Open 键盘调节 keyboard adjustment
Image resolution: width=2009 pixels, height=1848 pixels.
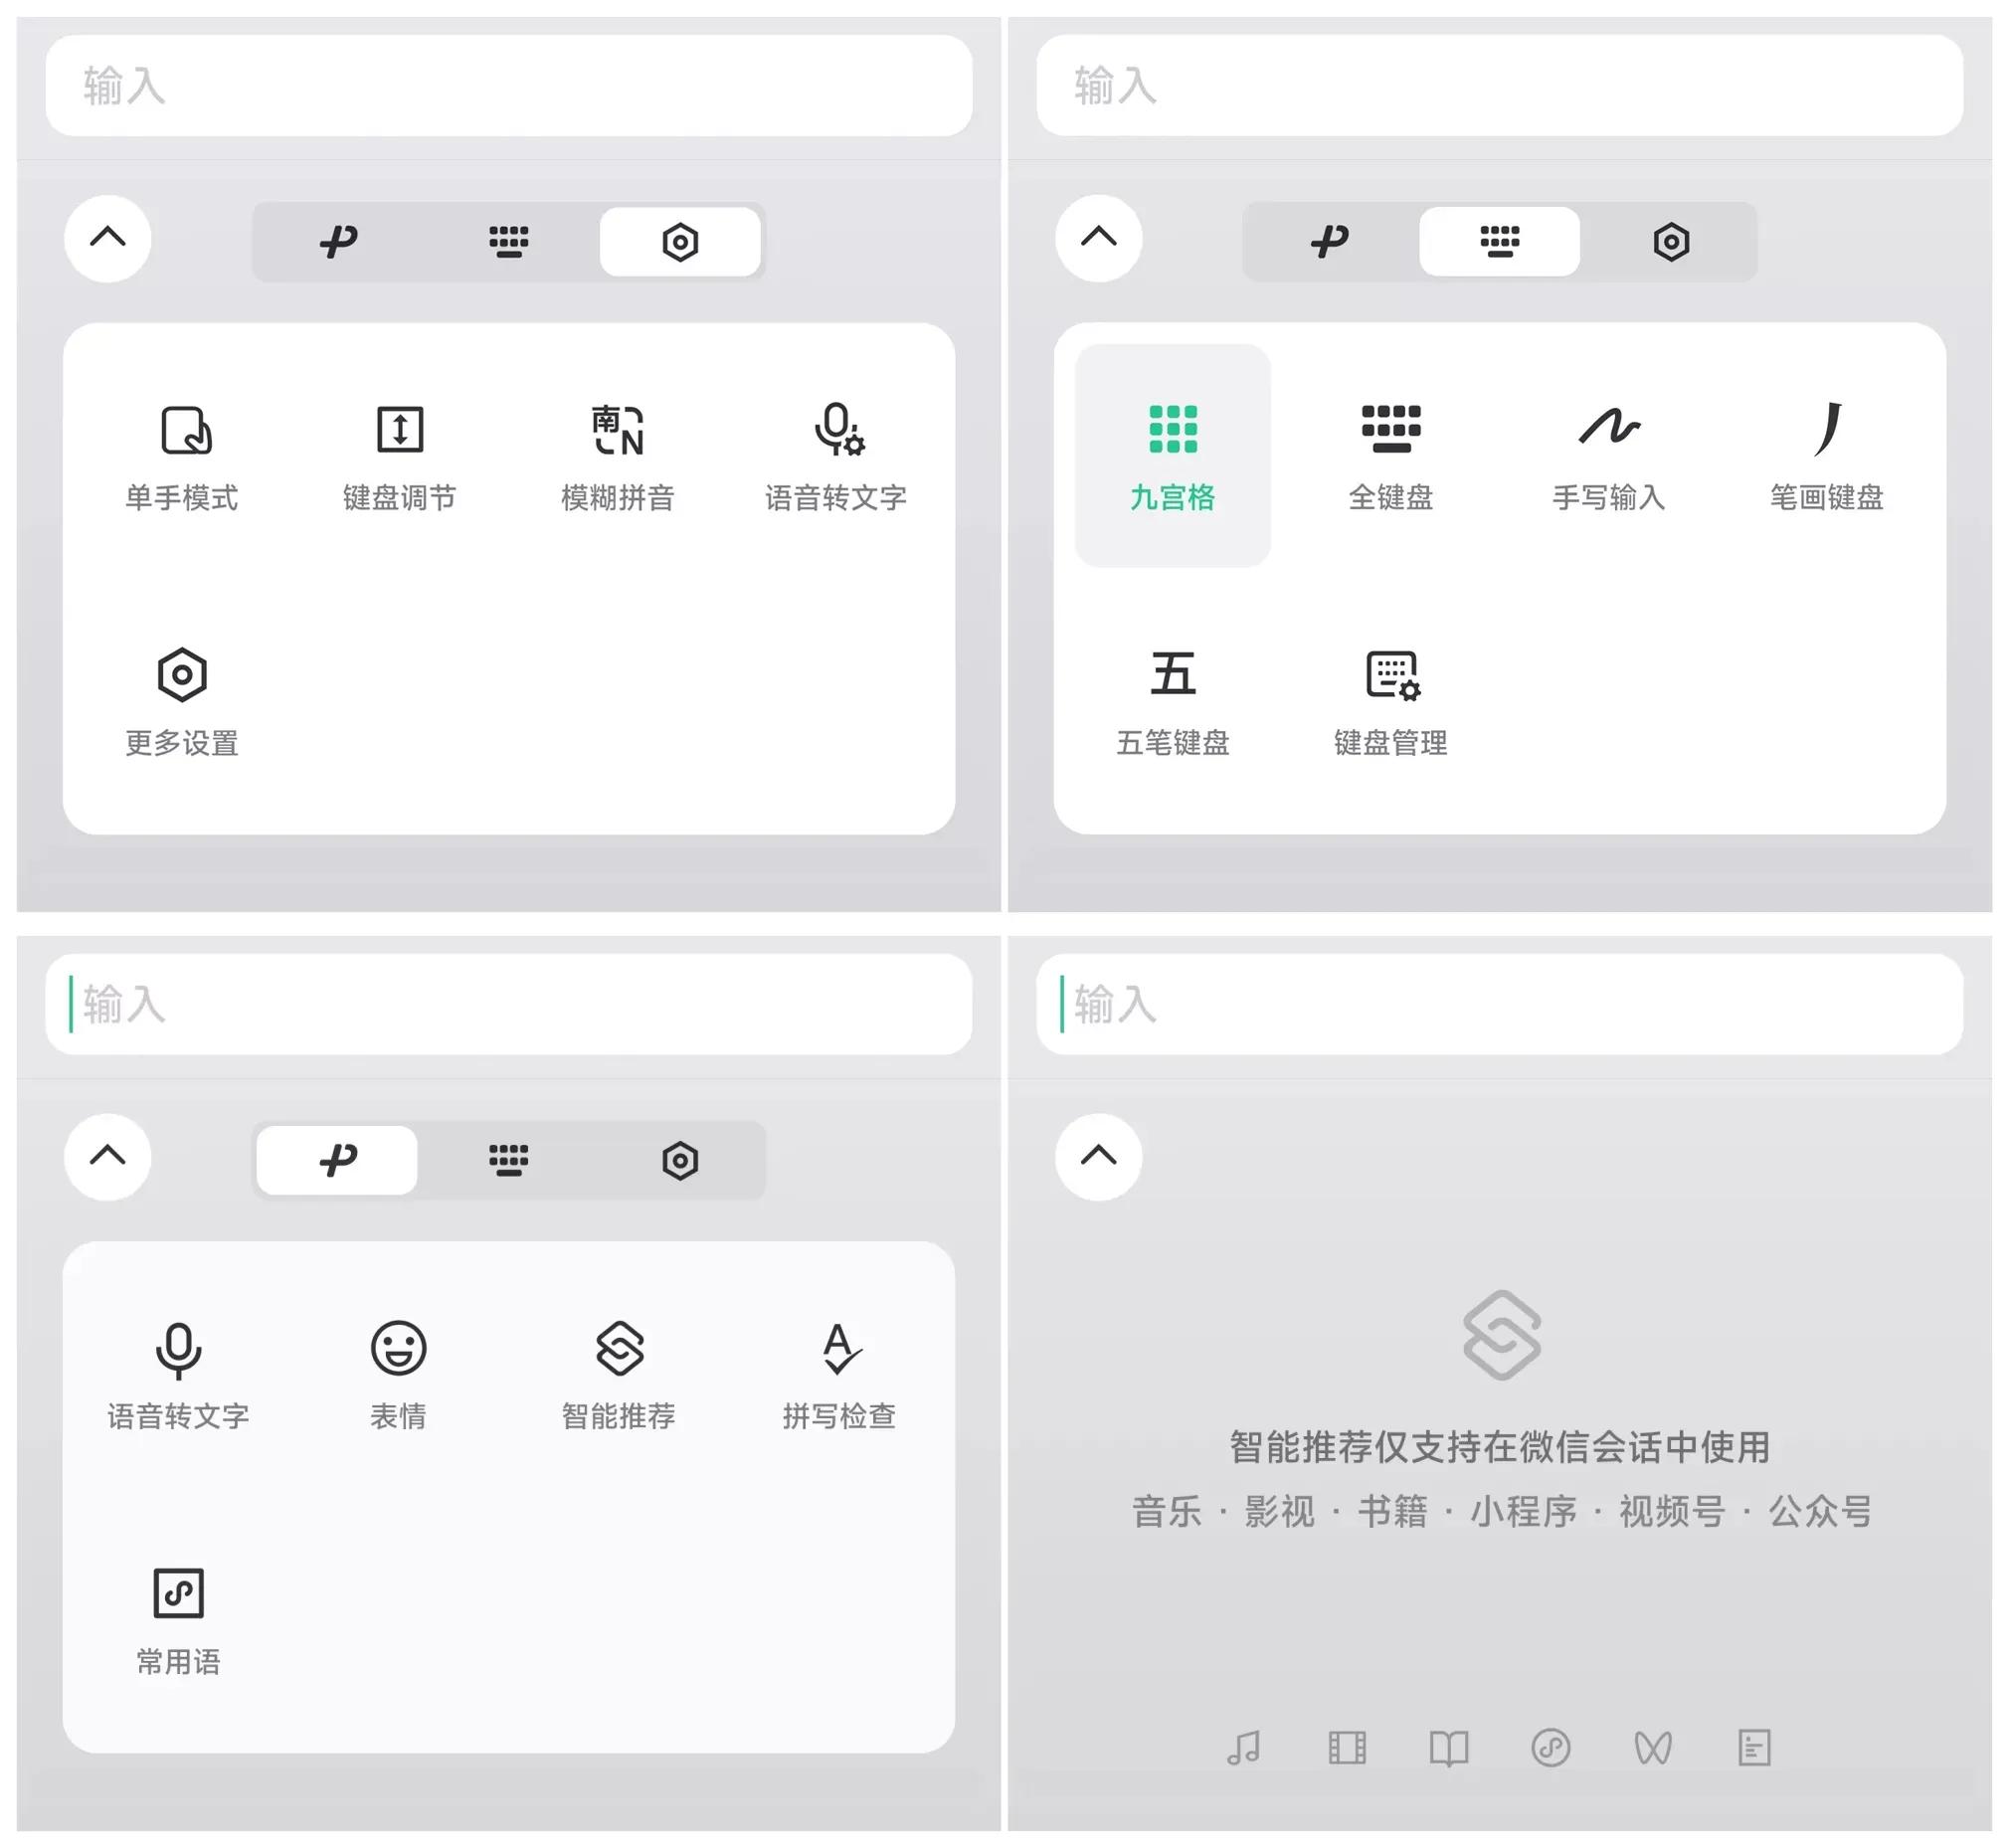[x=399, y=456]
